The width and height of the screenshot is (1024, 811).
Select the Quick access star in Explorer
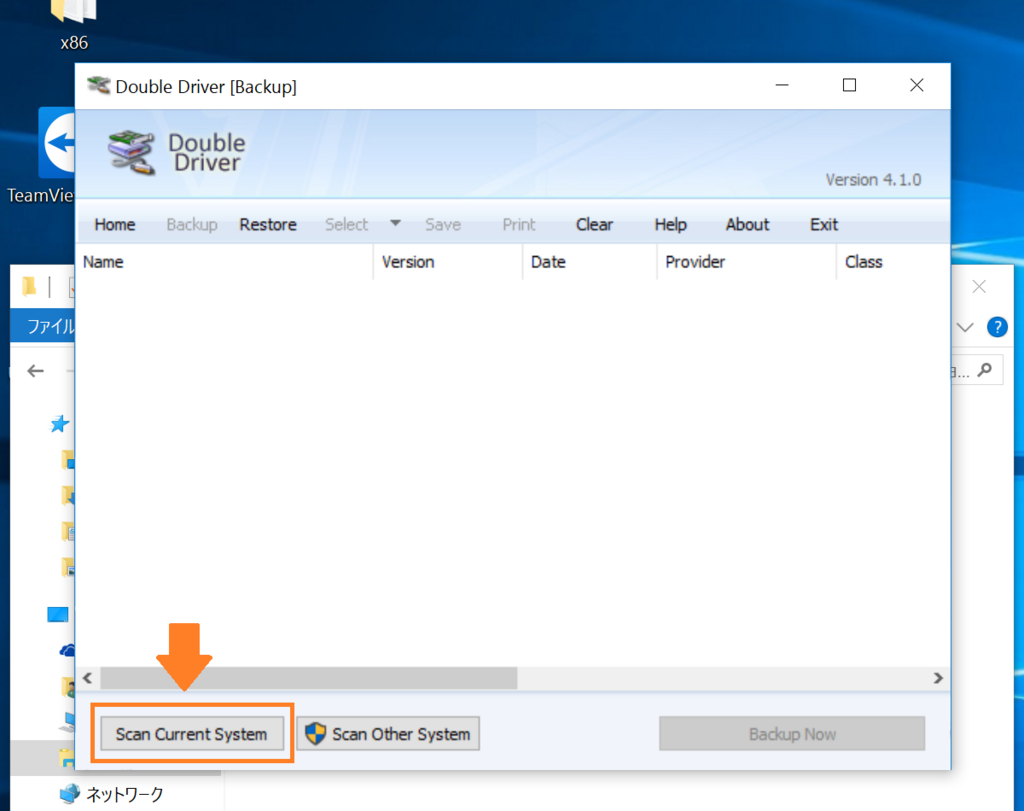tap(59, 424)
